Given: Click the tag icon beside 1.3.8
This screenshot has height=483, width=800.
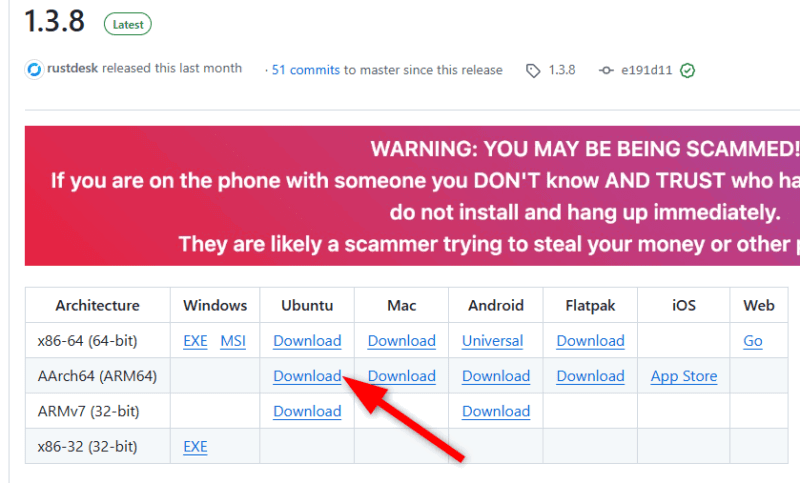Looking at the screenshot, I should click(532, 70).
